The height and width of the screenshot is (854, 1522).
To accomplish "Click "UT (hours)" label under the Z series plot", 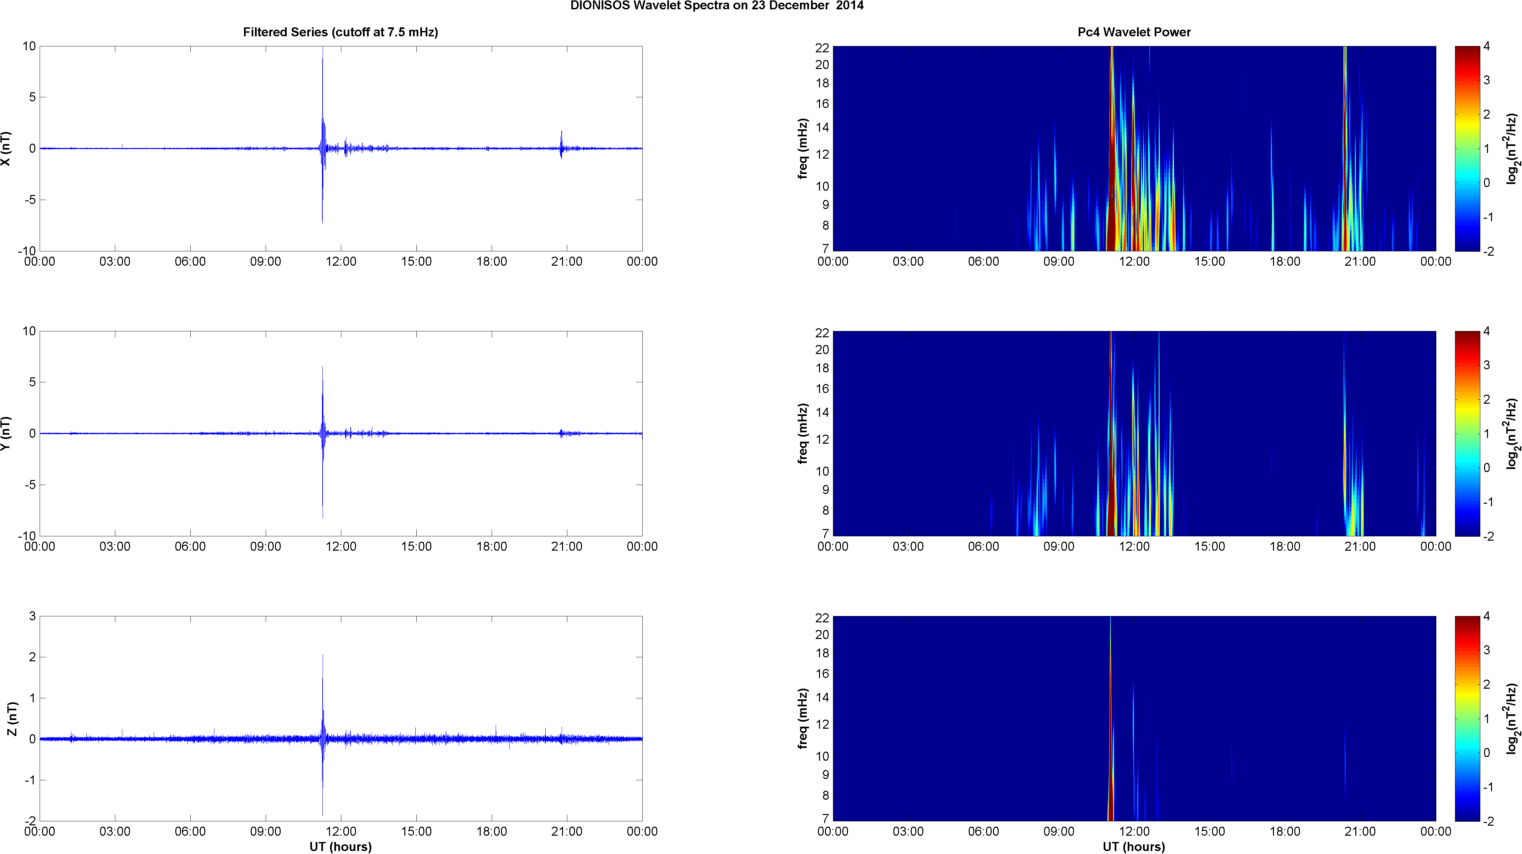I will (340, 846).
